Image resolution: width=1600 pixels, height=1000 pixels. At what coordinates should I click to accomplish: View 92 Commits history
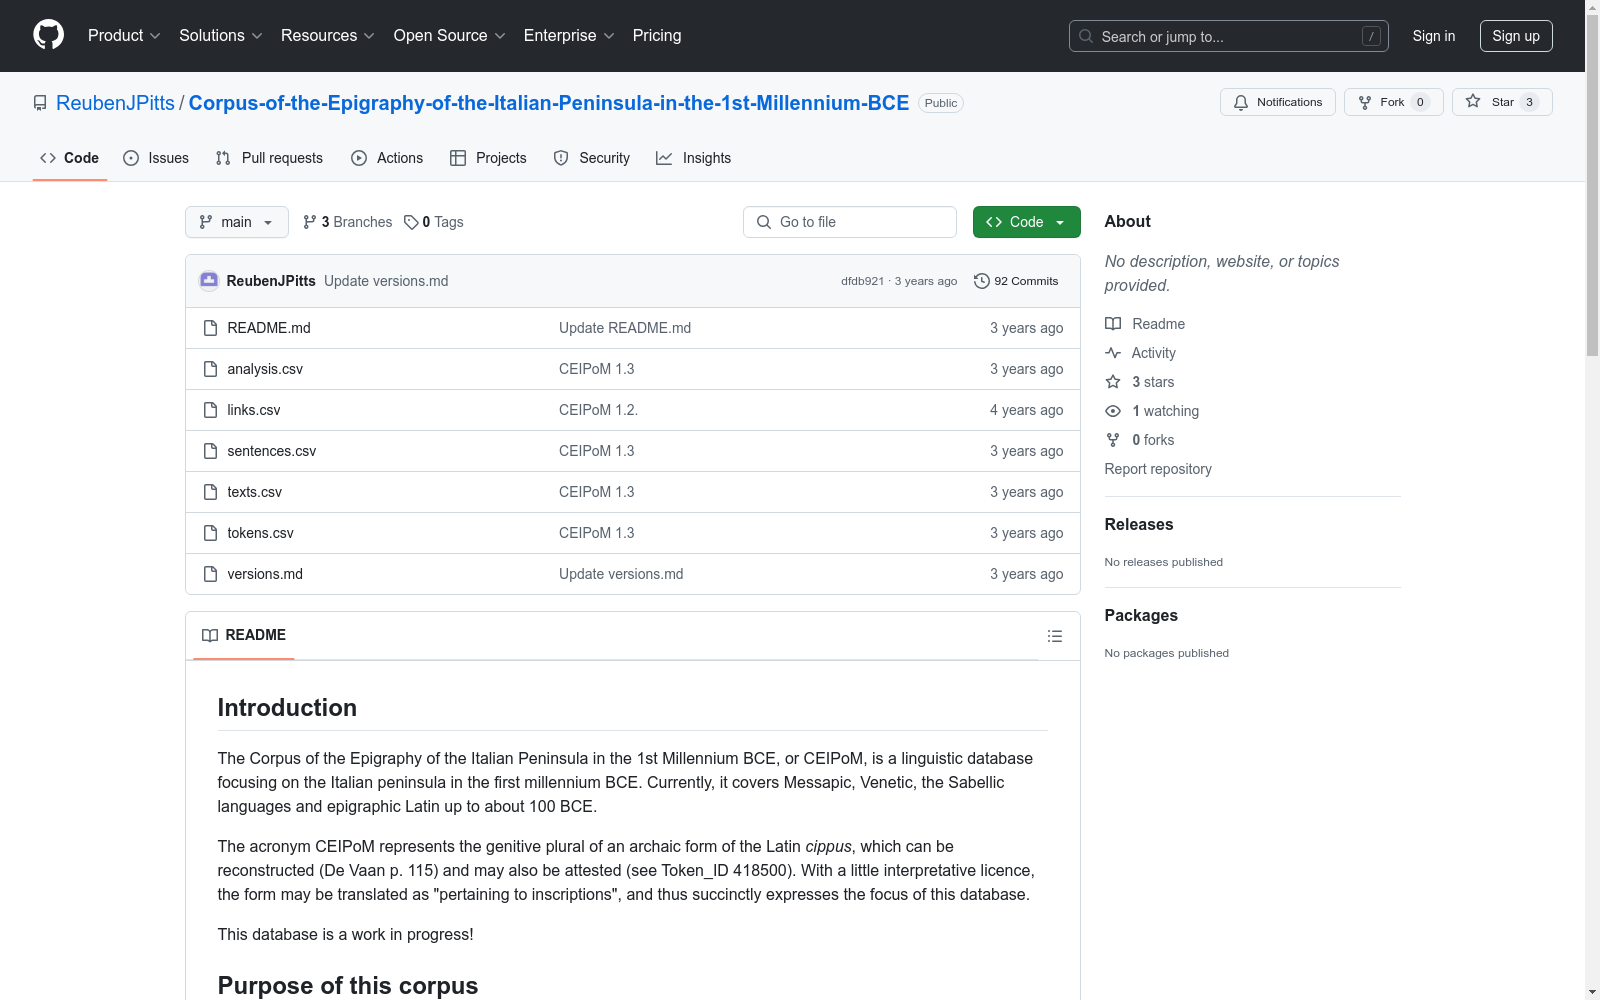(x=1016, y=281)
